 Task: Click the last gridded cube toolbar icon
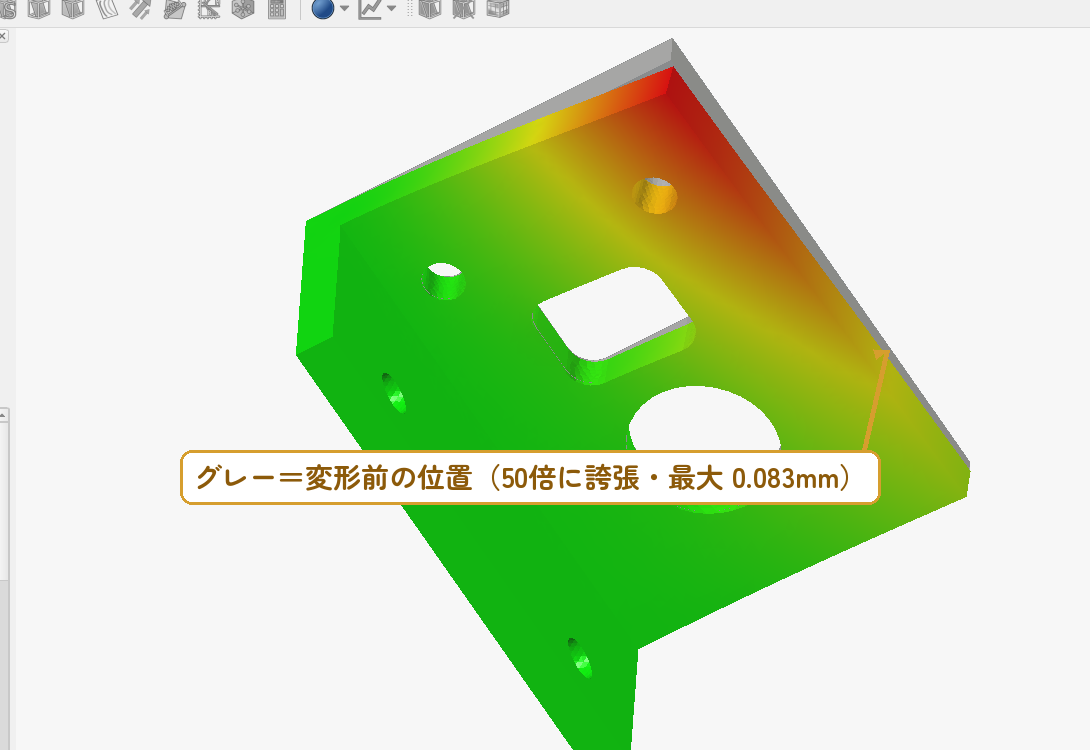tap(498, 8)
